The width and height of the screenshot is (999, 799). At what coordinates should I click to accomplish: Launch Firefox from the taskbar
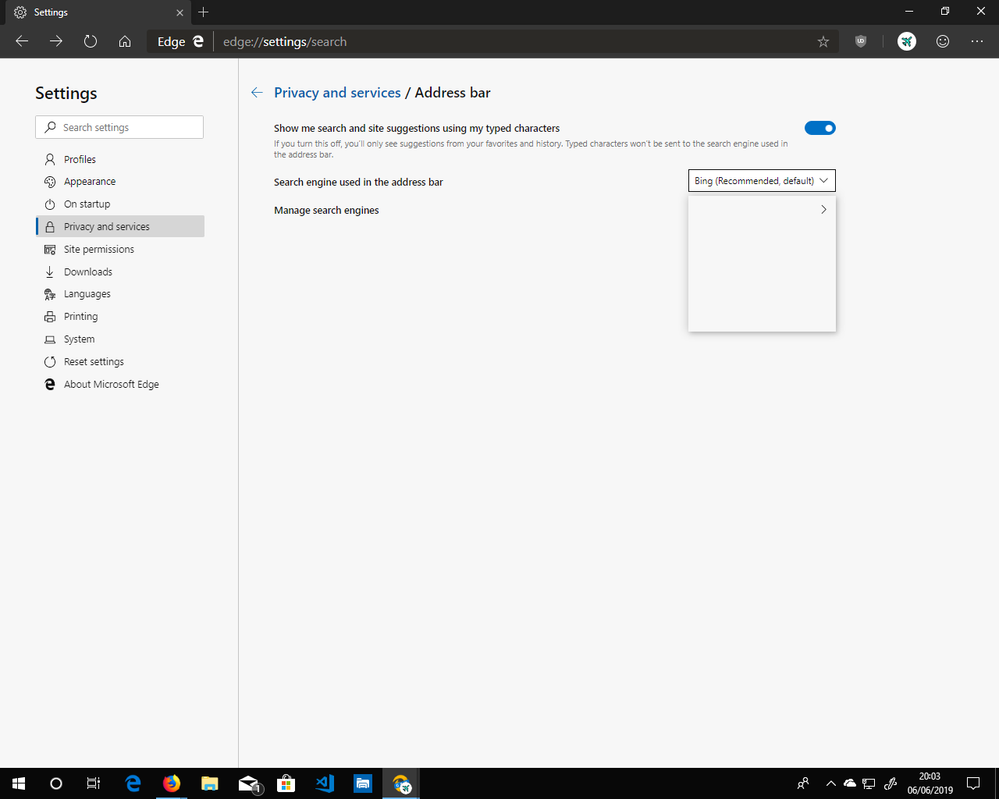pos(171,783)
